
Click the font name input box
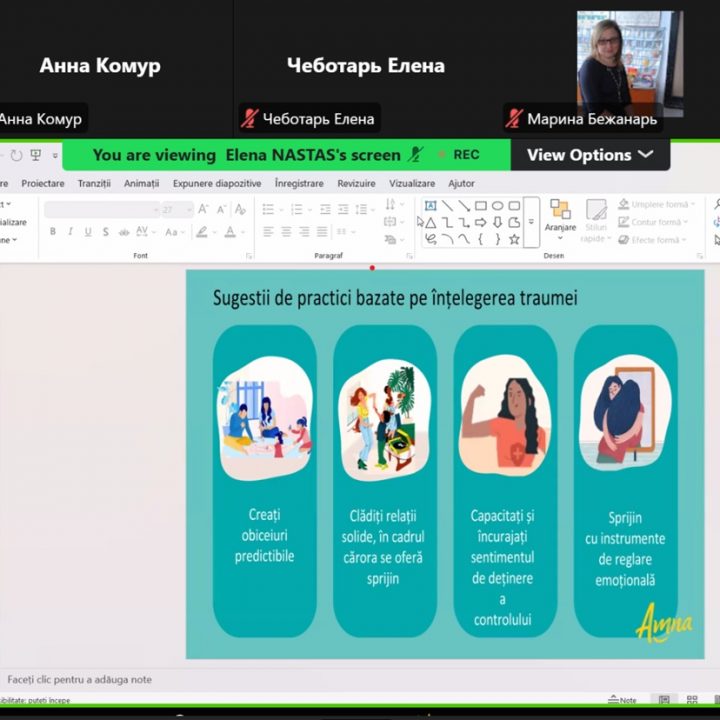tap(100, 209)
